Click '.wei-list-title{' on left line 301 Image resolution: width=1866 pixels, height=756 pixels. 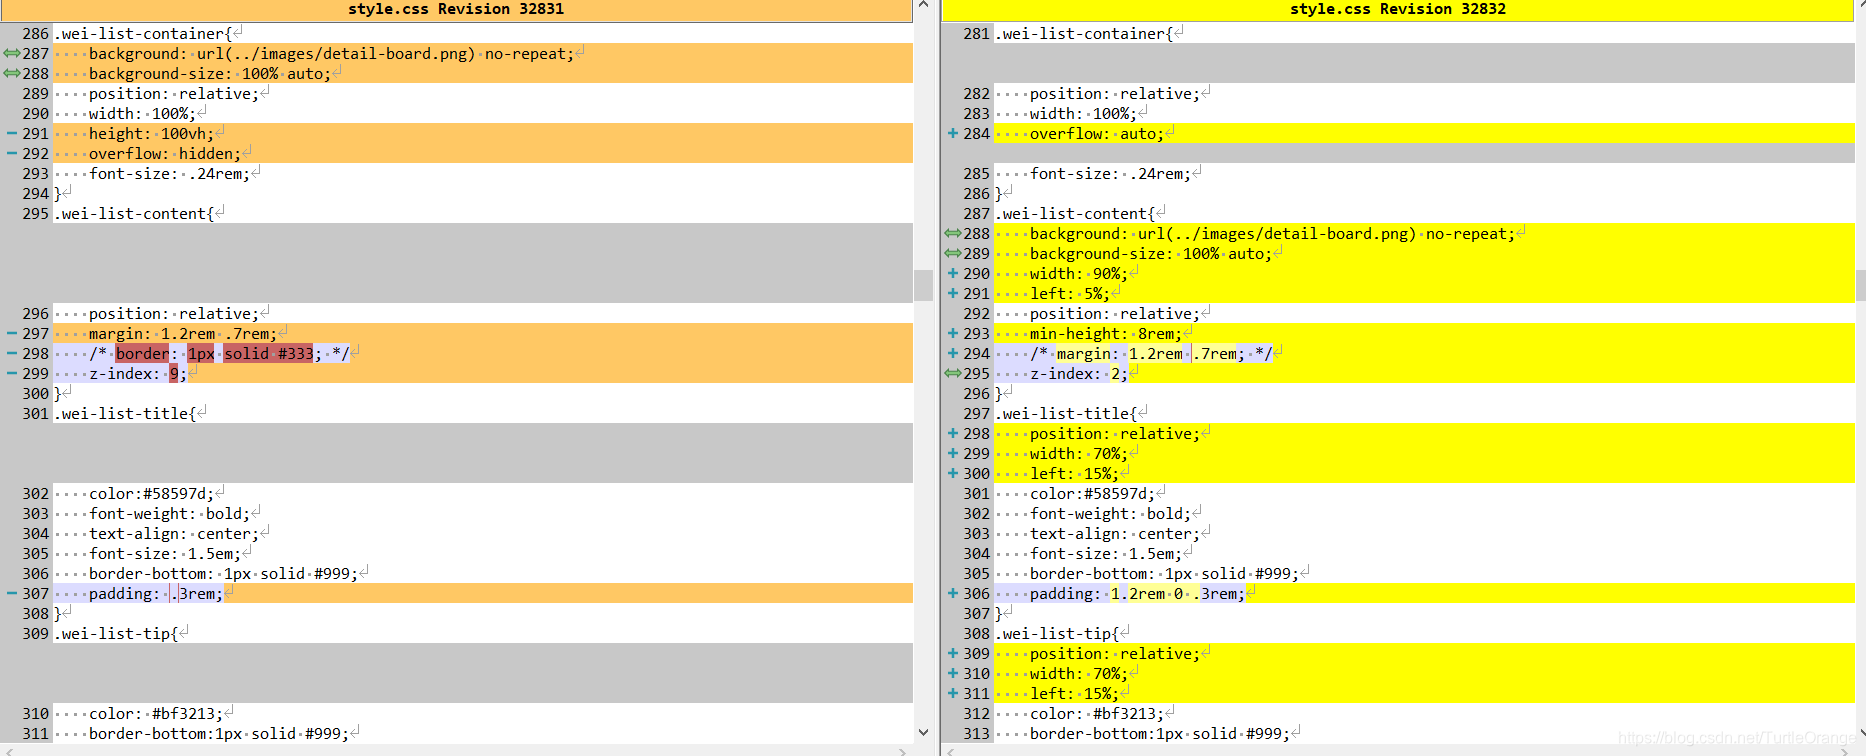point(125,413)
